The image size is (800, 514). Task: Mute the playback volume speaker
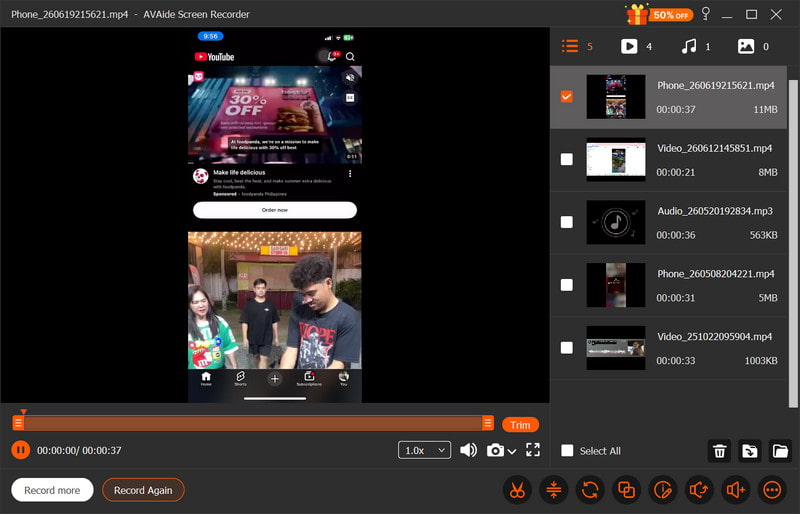coord(468,450)
